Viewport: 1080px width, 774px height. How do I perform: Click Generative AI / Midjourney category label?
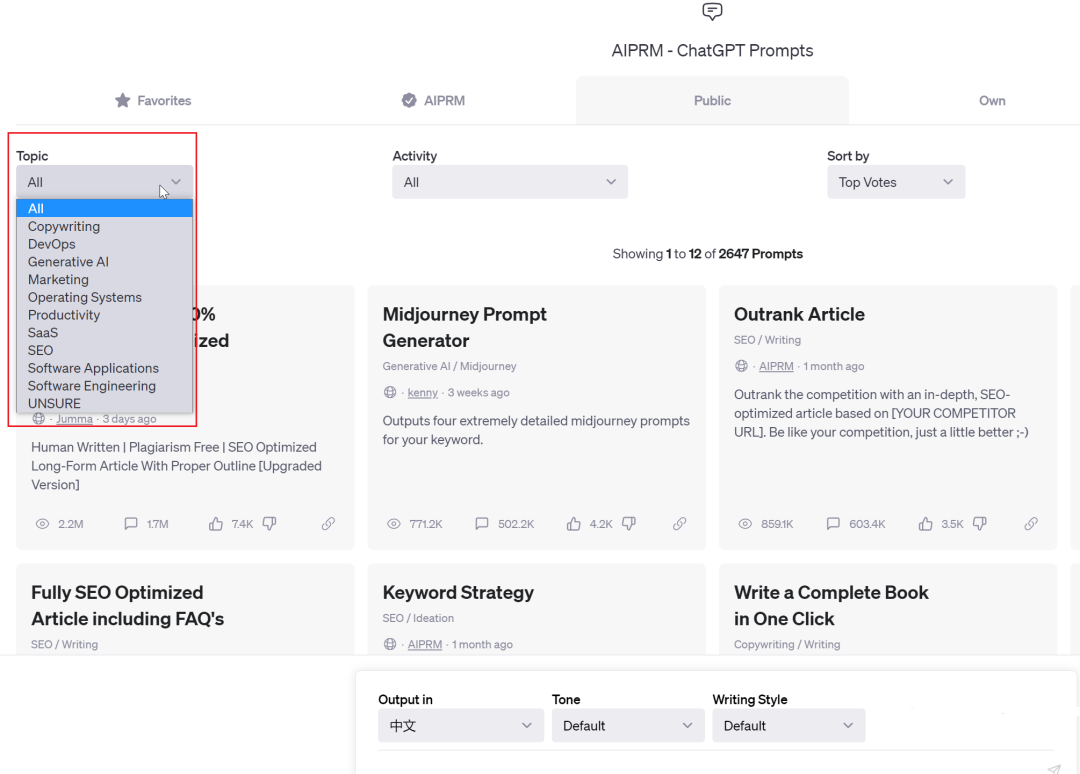[449, 366]
